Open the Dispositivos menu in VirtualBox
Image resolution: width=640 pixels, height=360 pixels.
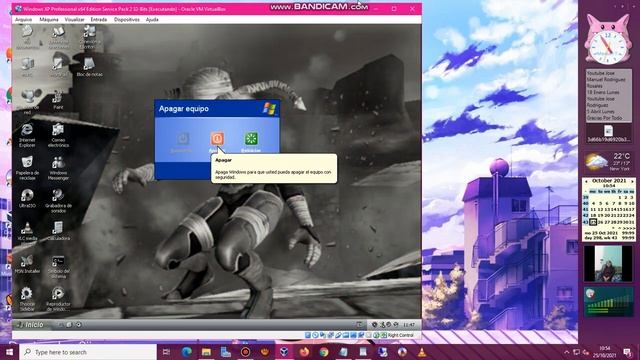pos(127,19)
